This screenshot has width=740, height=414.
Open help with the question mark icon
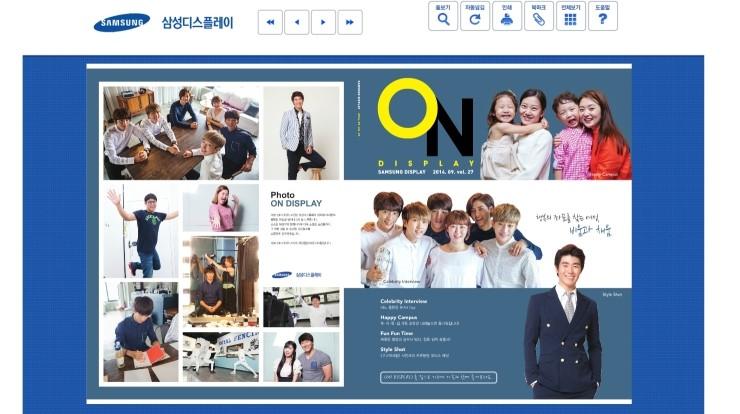pyautogui.click(x=603, y=16)
